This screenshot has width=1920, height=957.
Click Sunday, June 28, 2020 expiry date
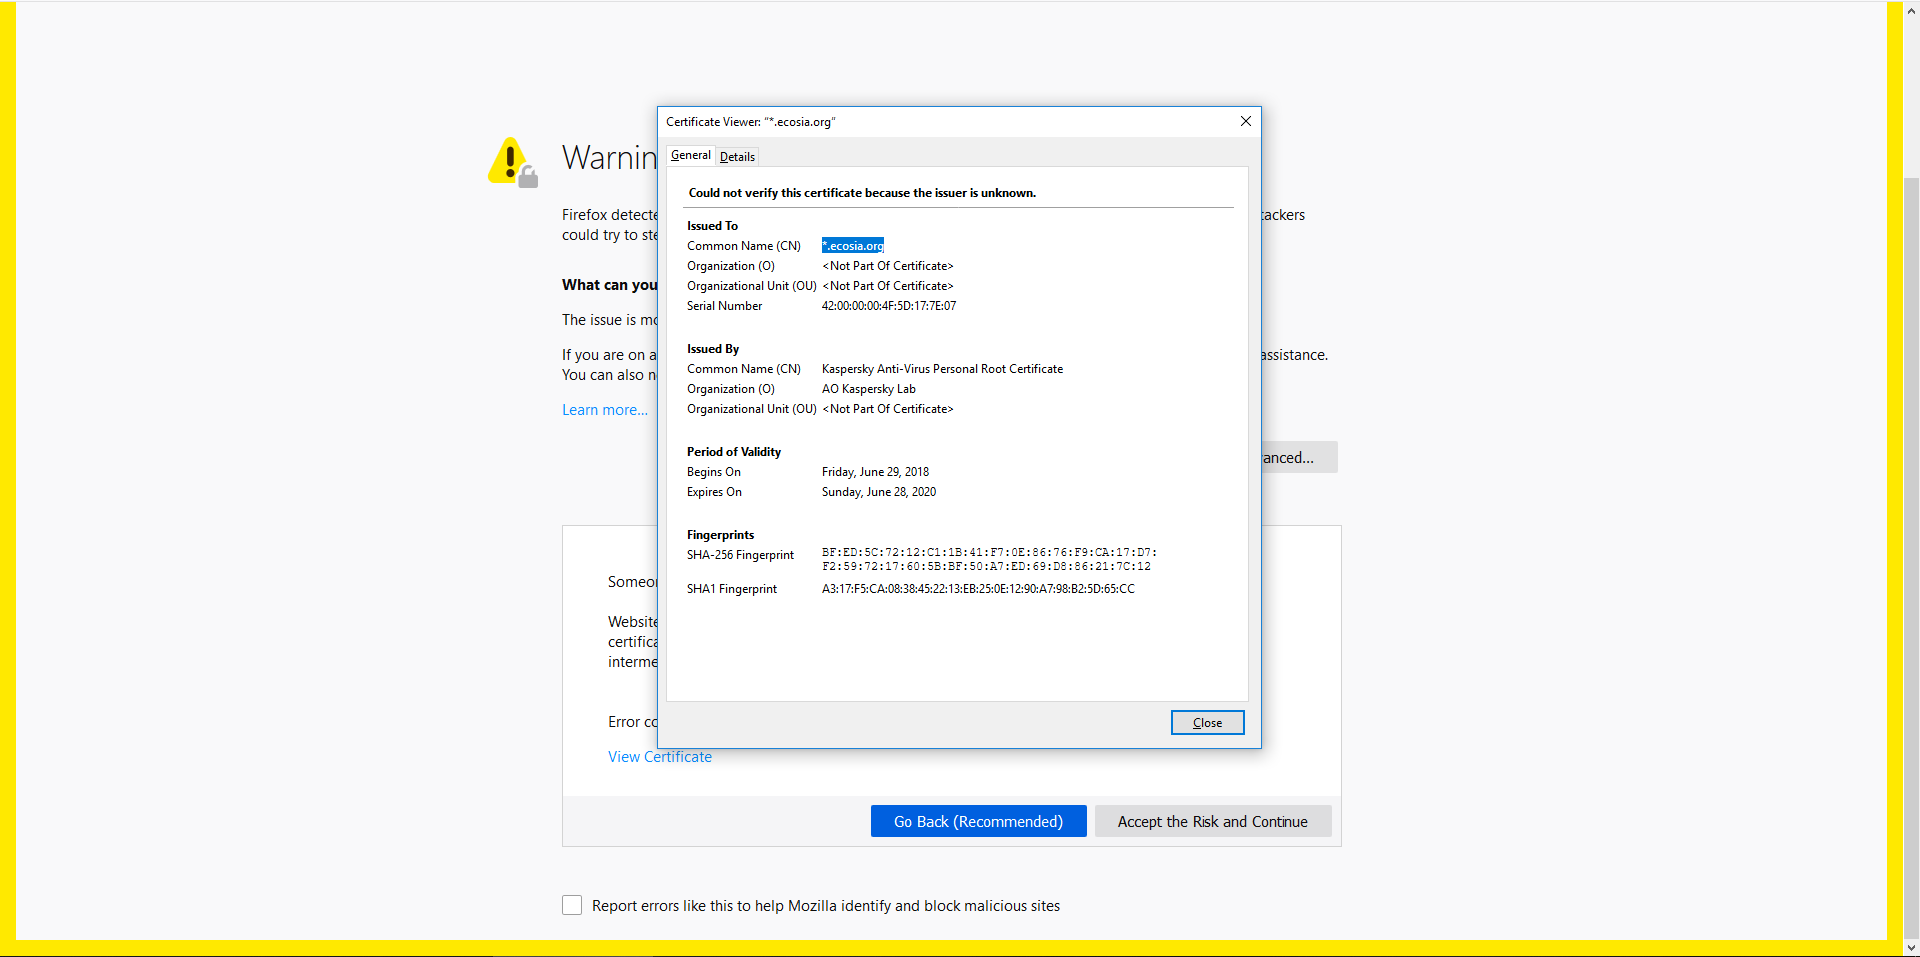[x=879, y=492]
